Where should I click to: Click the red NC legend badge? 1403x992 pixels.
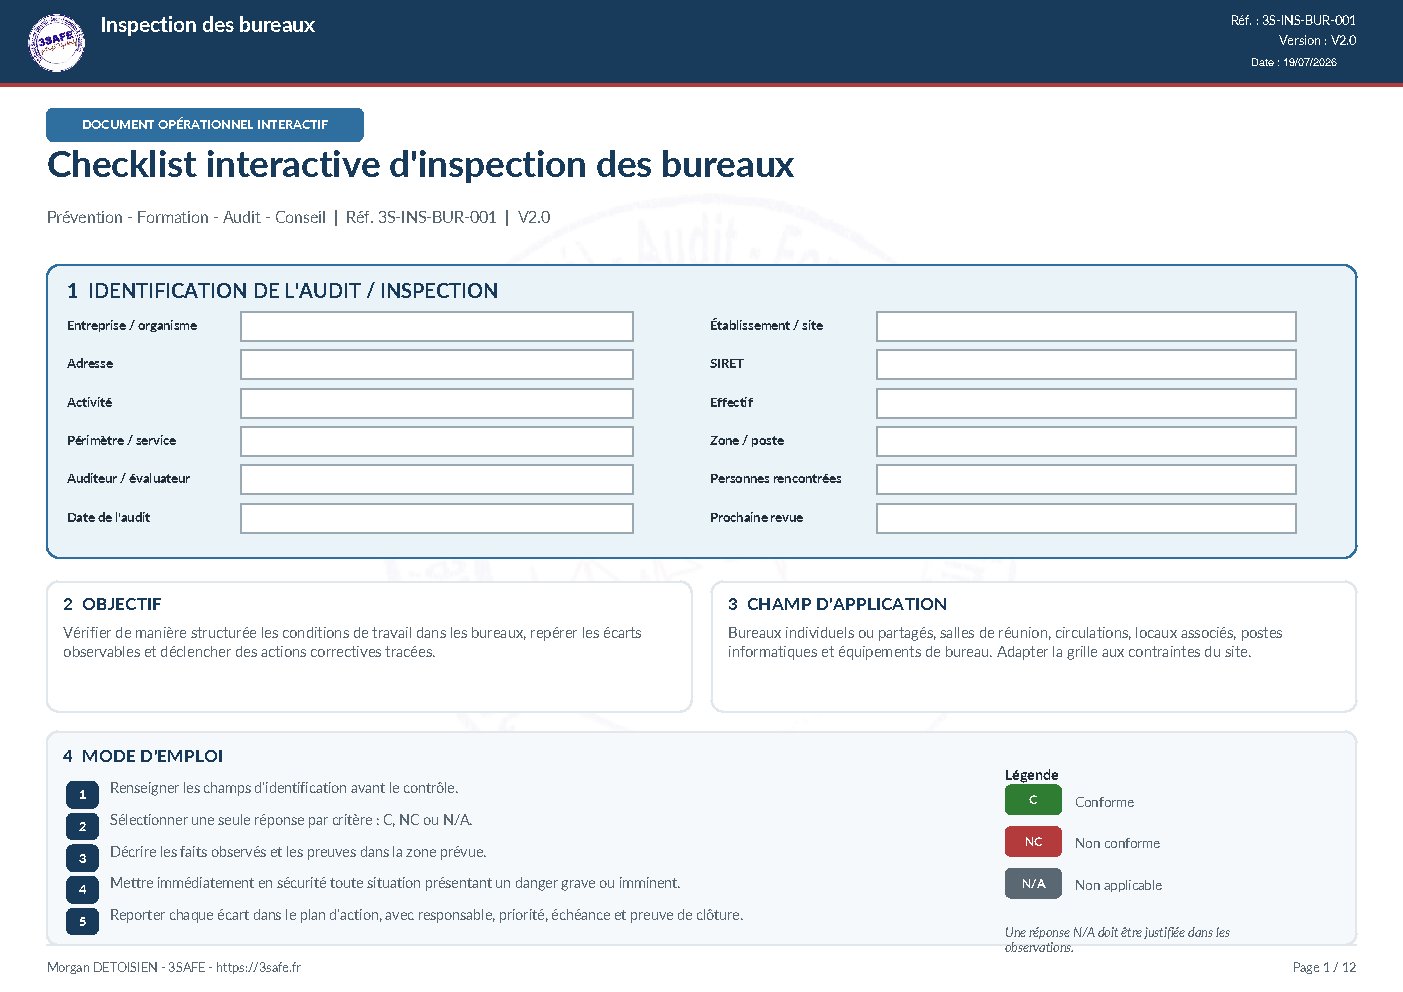(x=1033, y=842)
